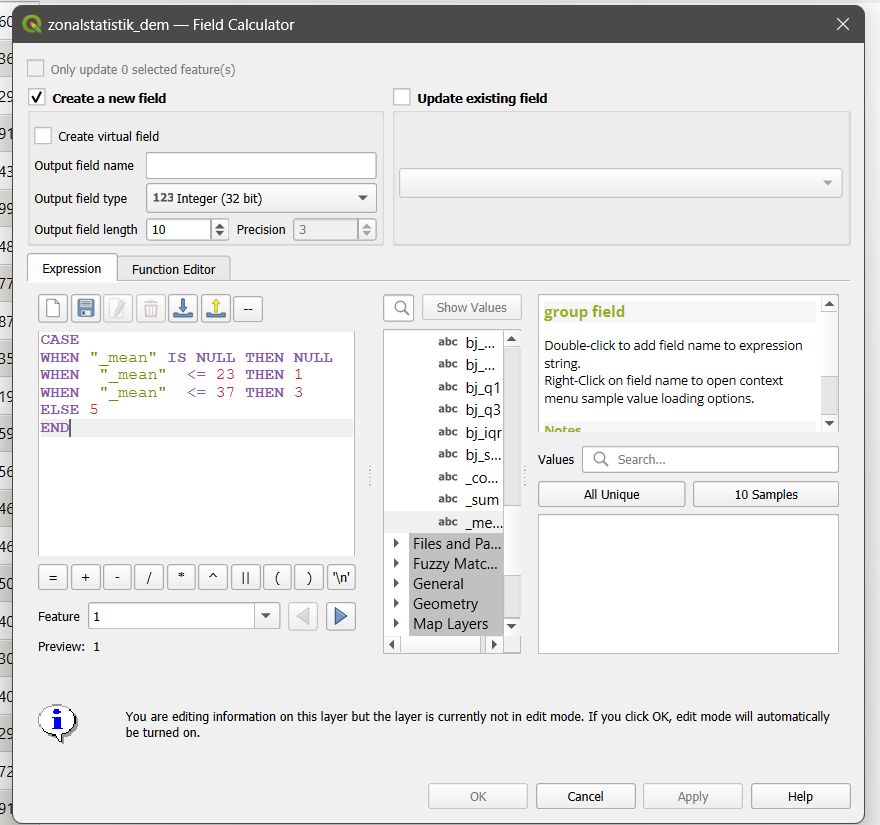880x825 pixels.
Task: Go to the next feature with the arrow button
Action: click(341, 616)
